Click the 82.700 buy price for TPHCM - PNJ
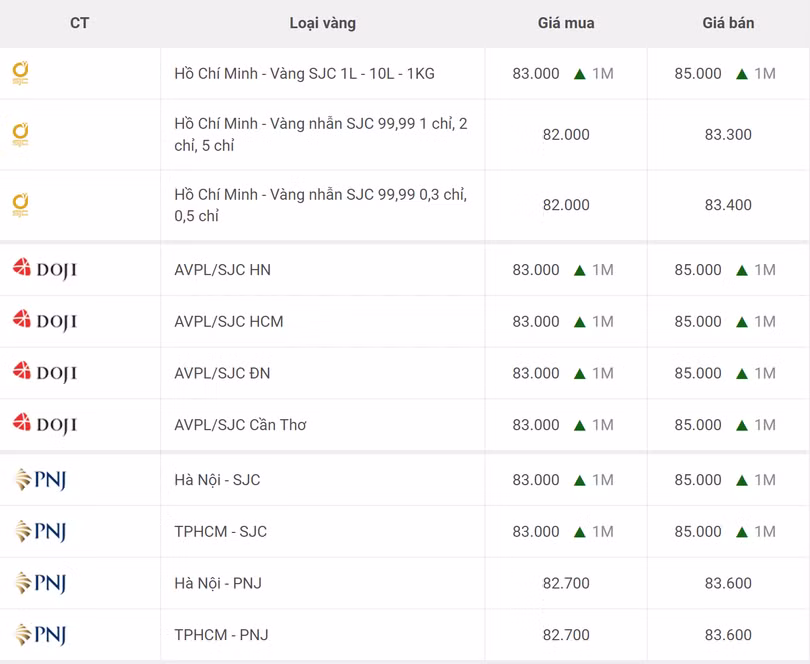Viewport: 810px width, 664px height. [x=566, y=635]
